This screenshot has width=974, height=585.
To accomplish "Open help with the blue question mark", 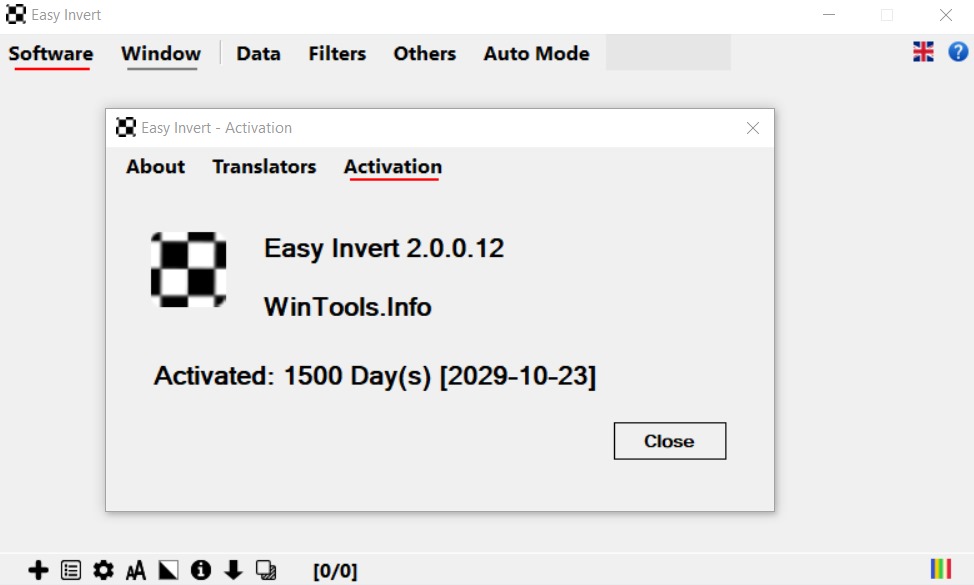I will coord(957,52).
